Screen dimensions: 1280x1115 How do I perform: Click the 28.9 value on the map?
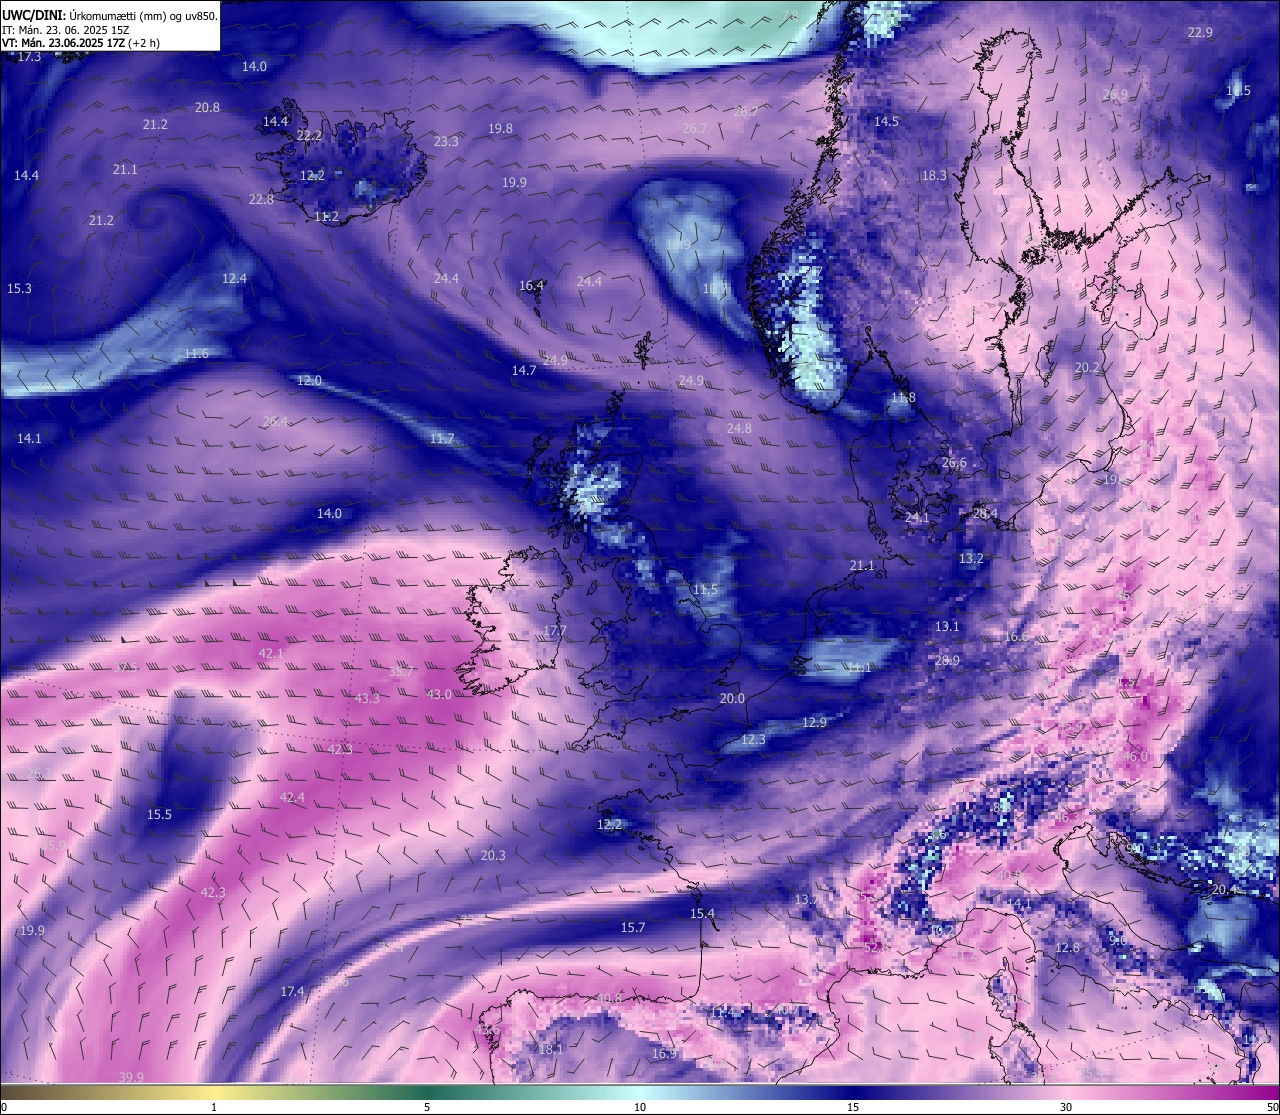(947, 661)
